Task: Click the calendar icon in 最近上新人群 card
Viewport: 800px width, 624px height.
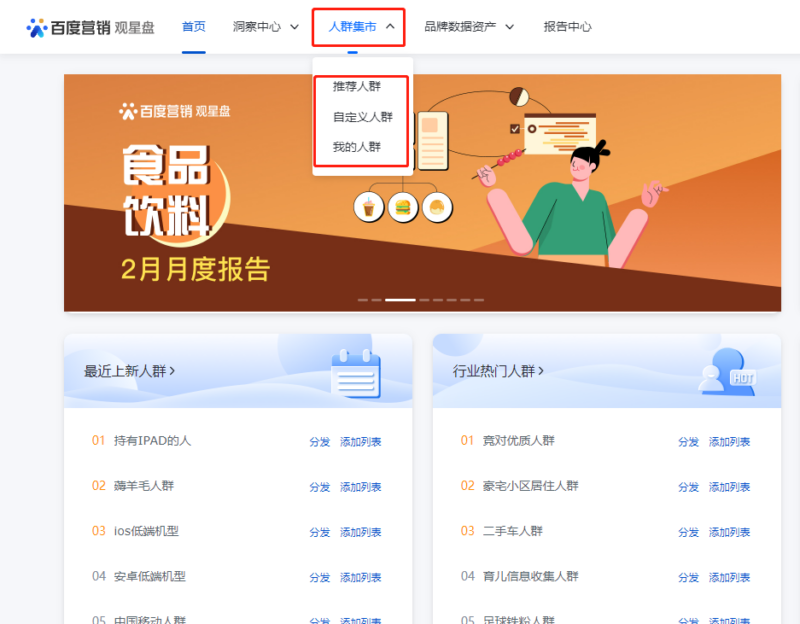Action: pos(355,372)
